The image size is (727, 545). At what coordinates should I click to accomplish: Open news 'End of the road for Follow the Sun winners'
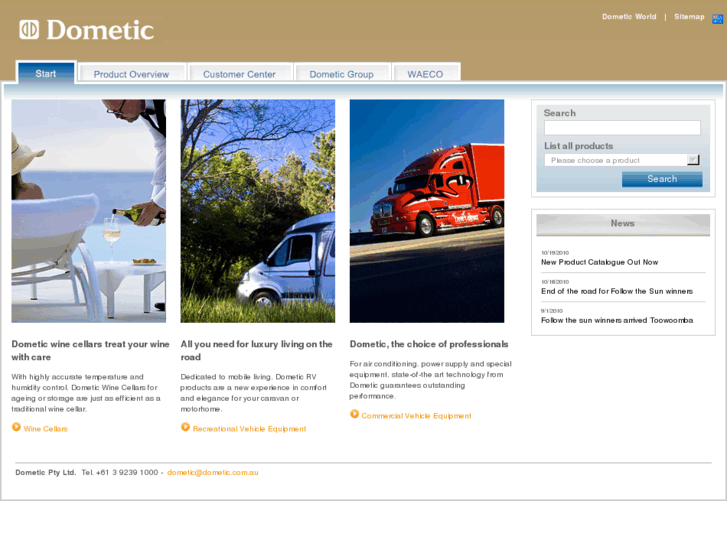click(x=617, y=291)
